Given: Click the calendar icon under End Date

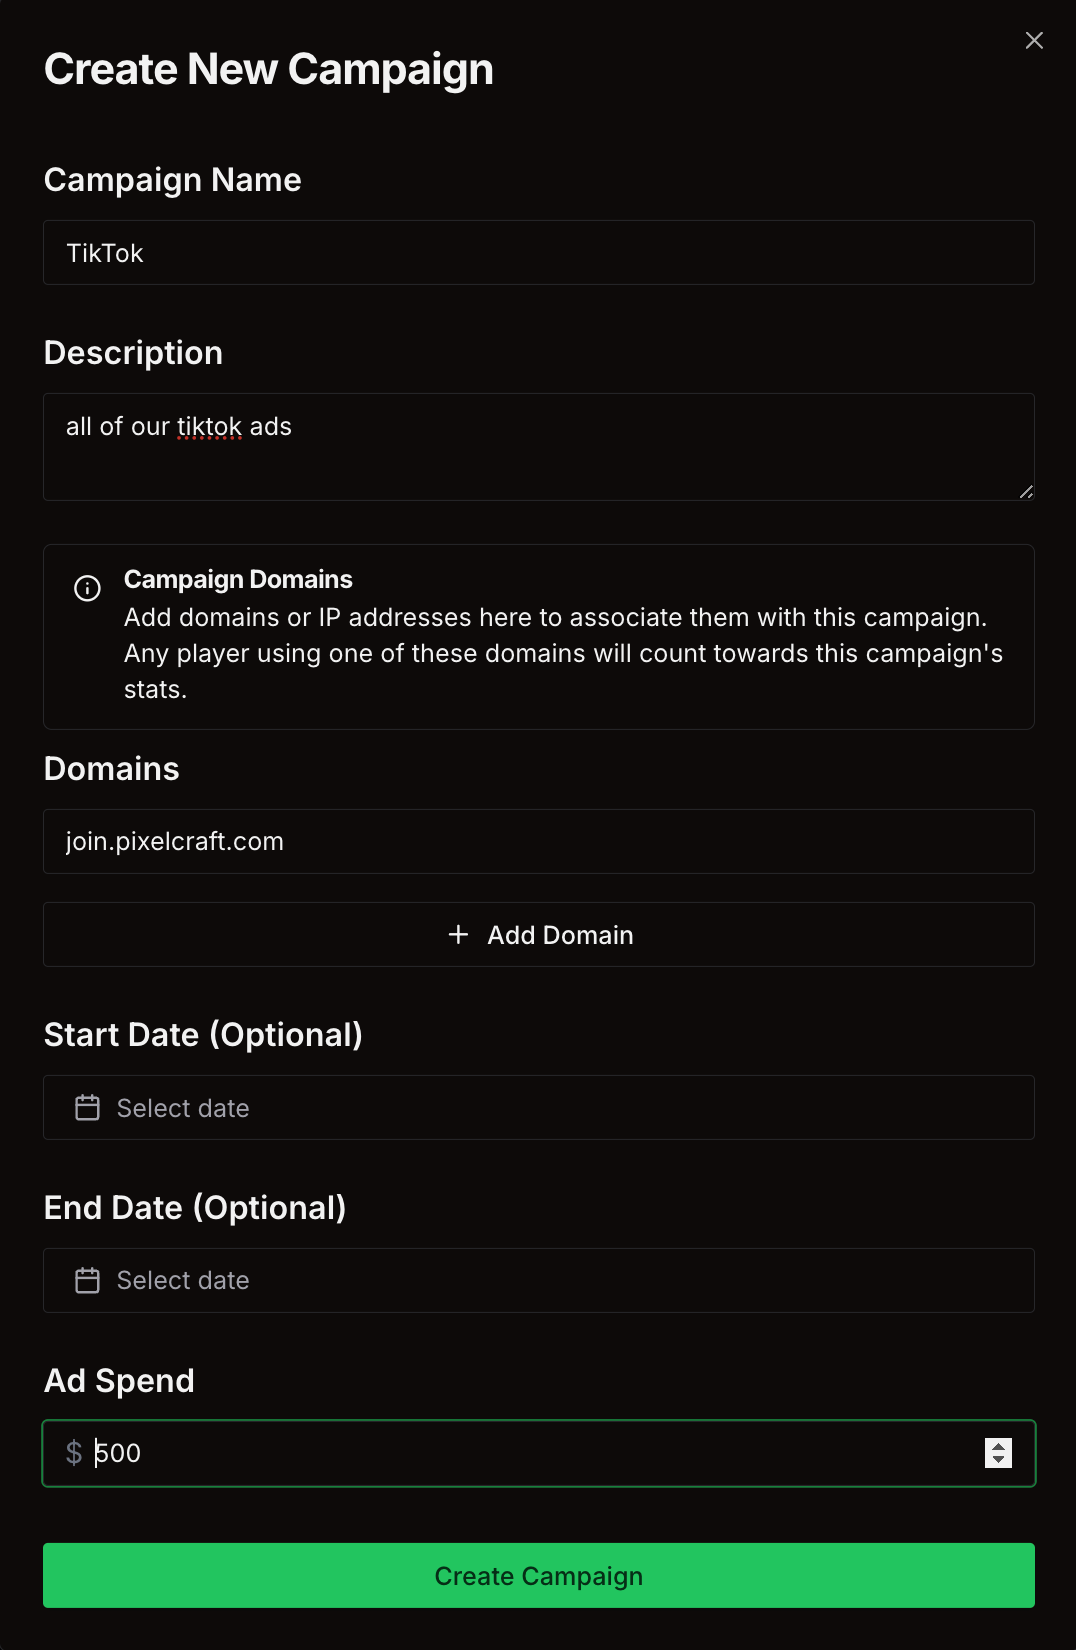Looking at the screenshot, I should pos(88,1281).
